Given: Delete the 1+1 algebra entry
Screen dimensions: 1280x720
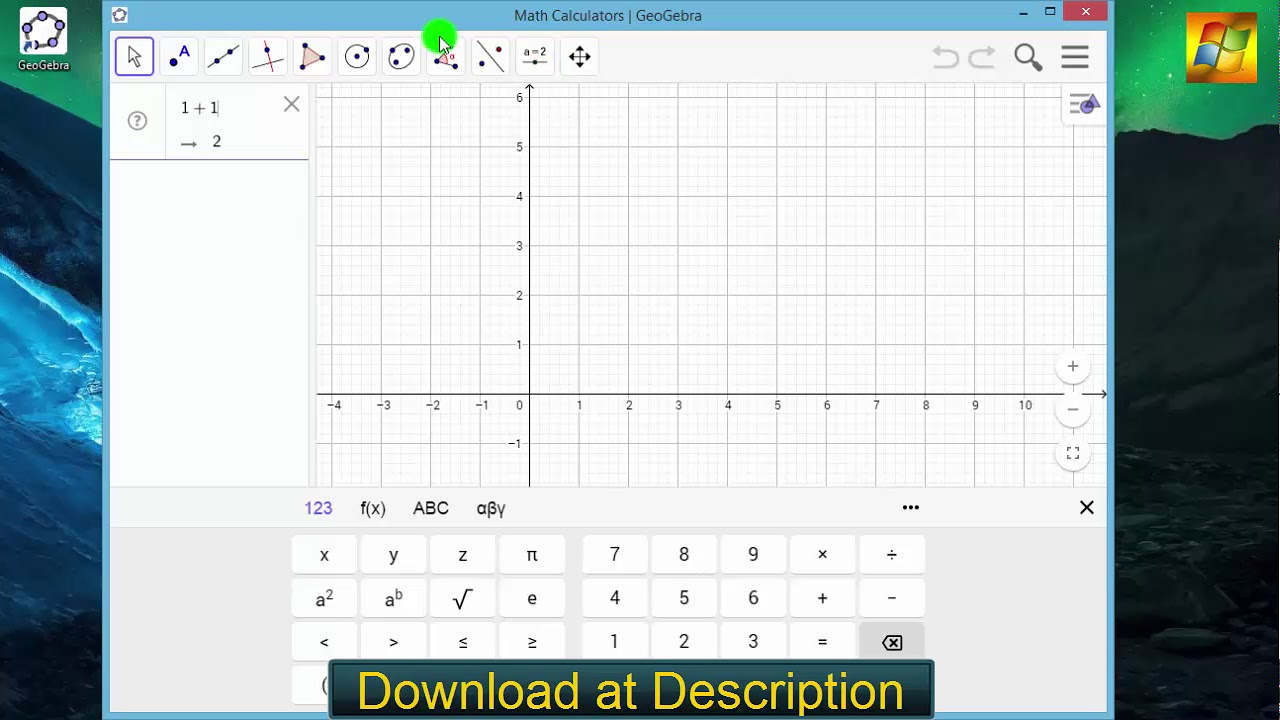Looking at the screenshot, I should 291,104.
